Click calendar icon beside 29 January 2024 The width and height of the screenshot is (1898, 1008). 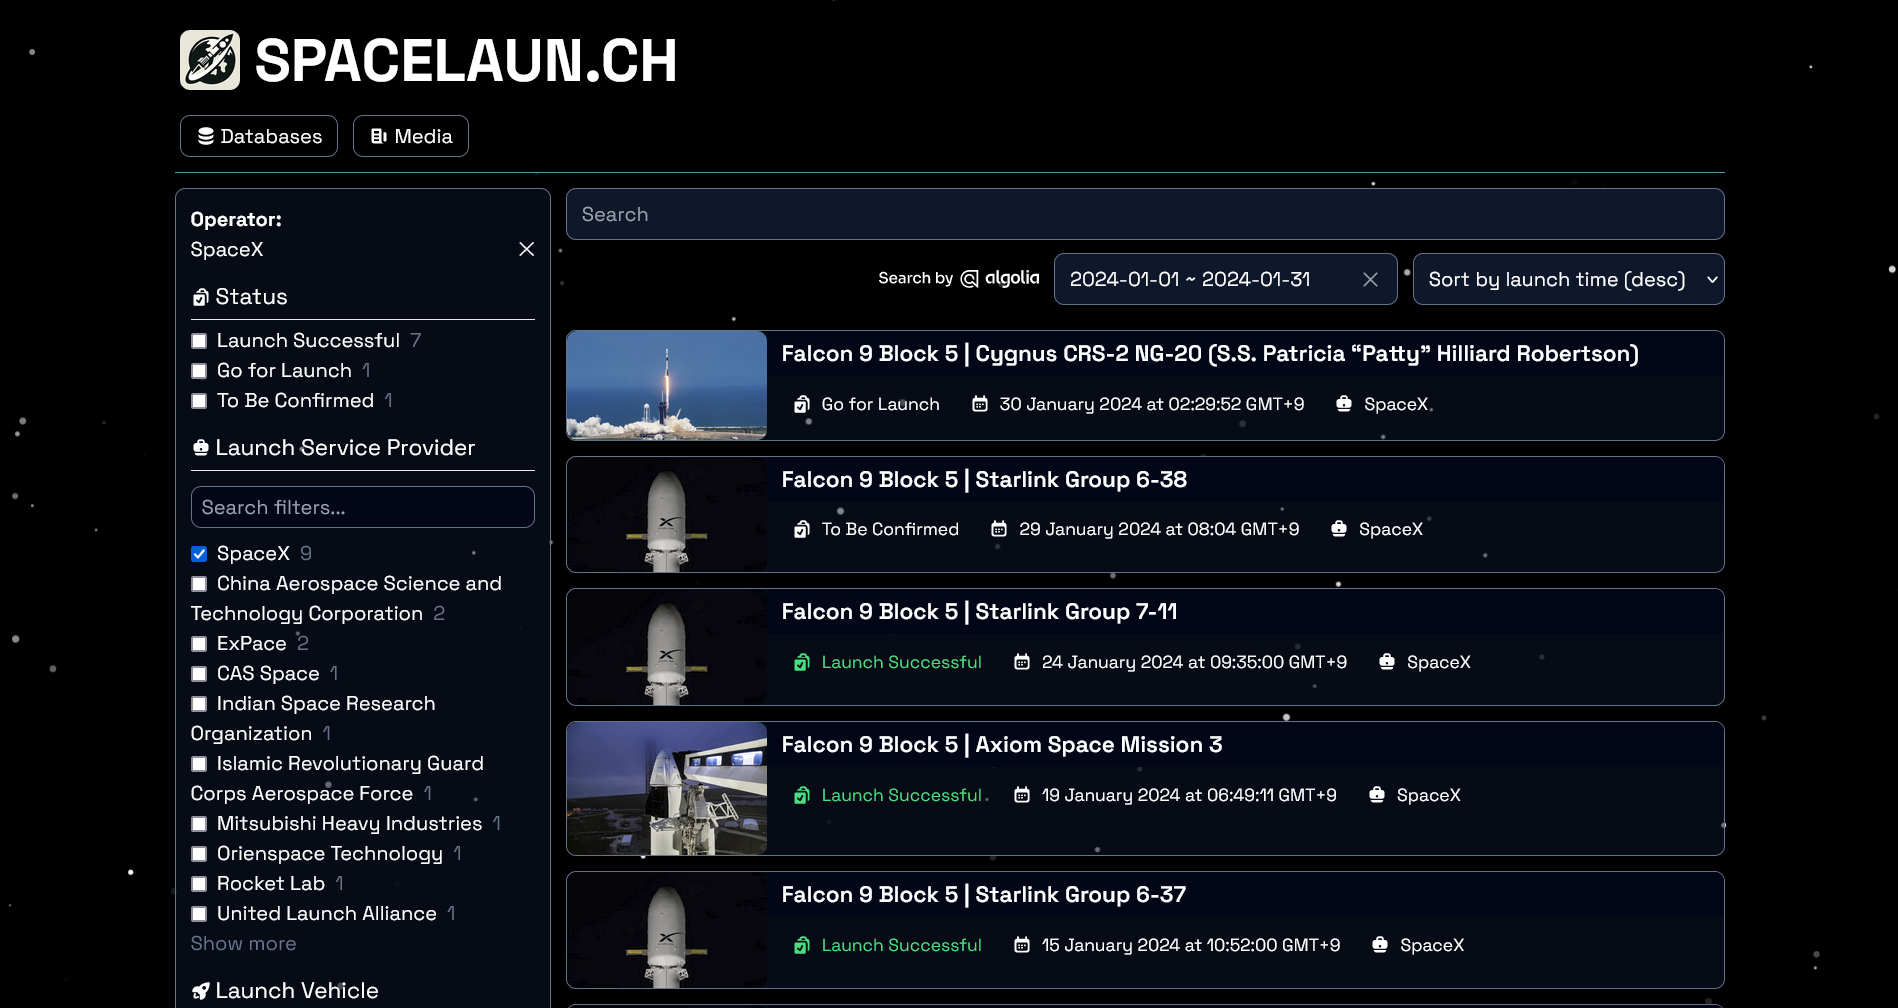coord(999,529)
